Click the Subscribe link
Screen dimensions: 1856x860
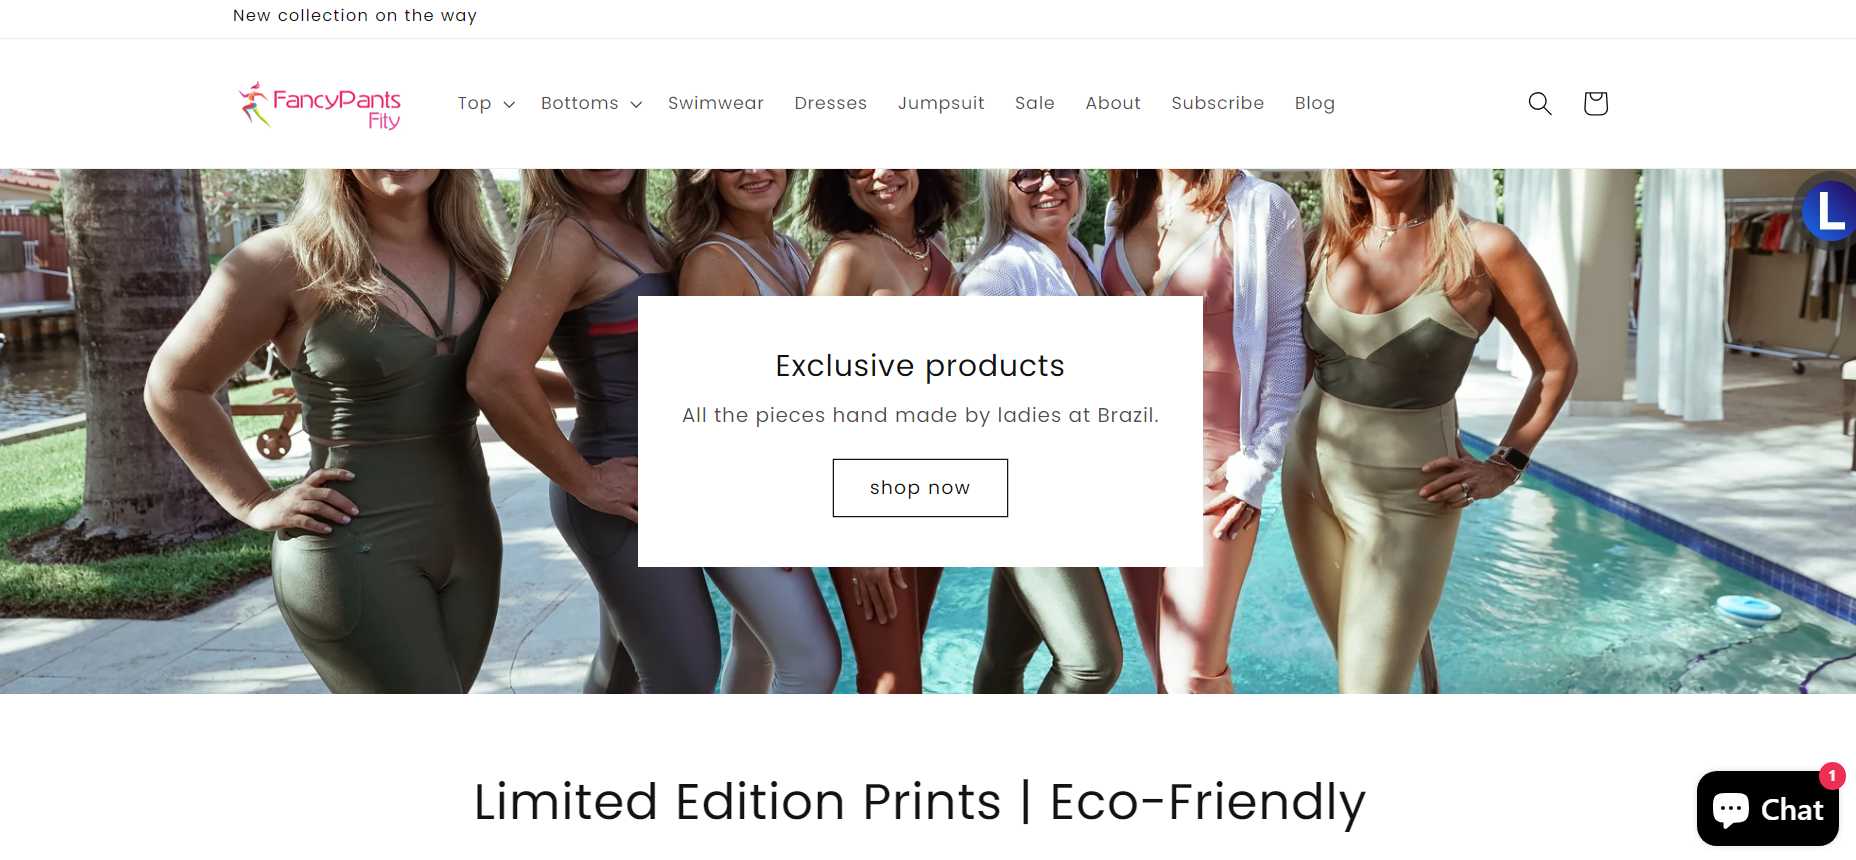click(1218, 103)
